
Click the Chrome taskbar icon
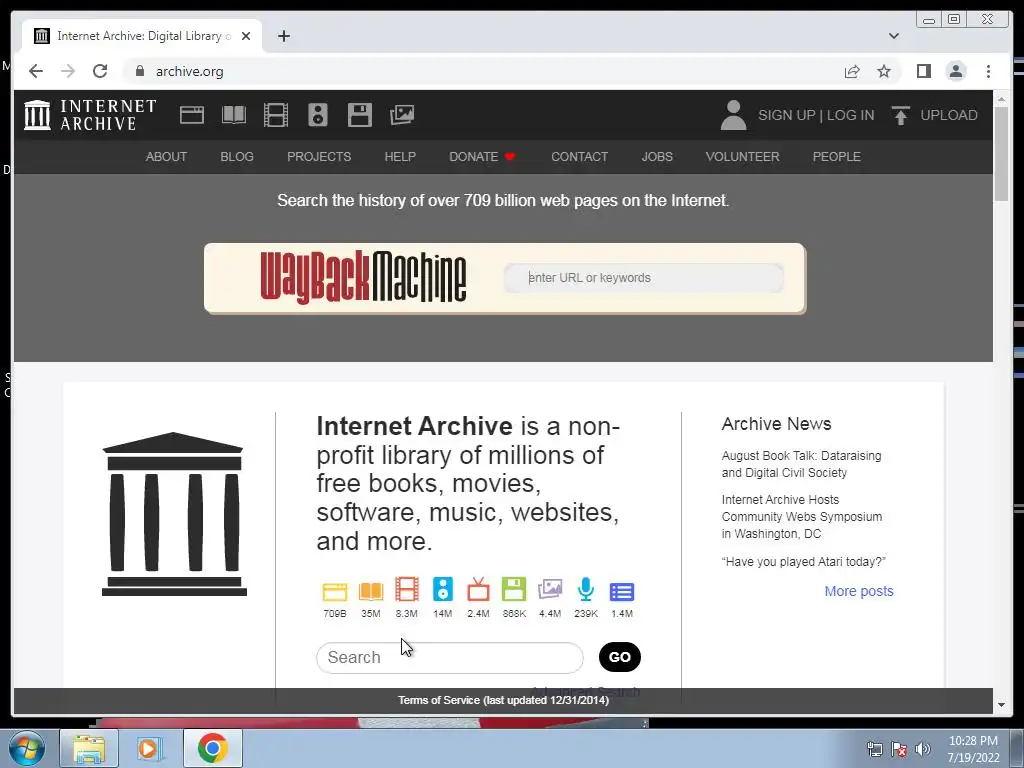click(x=213, y=748)
